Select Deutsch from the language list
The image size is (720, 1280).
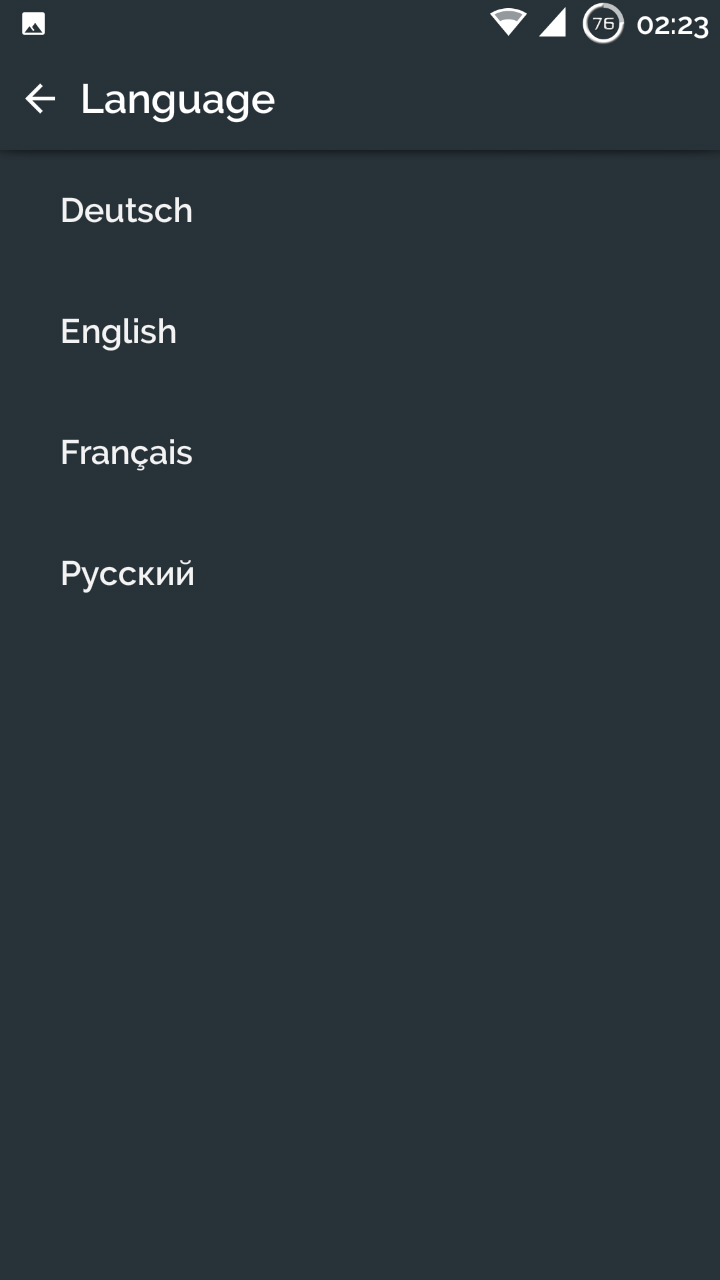coord(360,210)
